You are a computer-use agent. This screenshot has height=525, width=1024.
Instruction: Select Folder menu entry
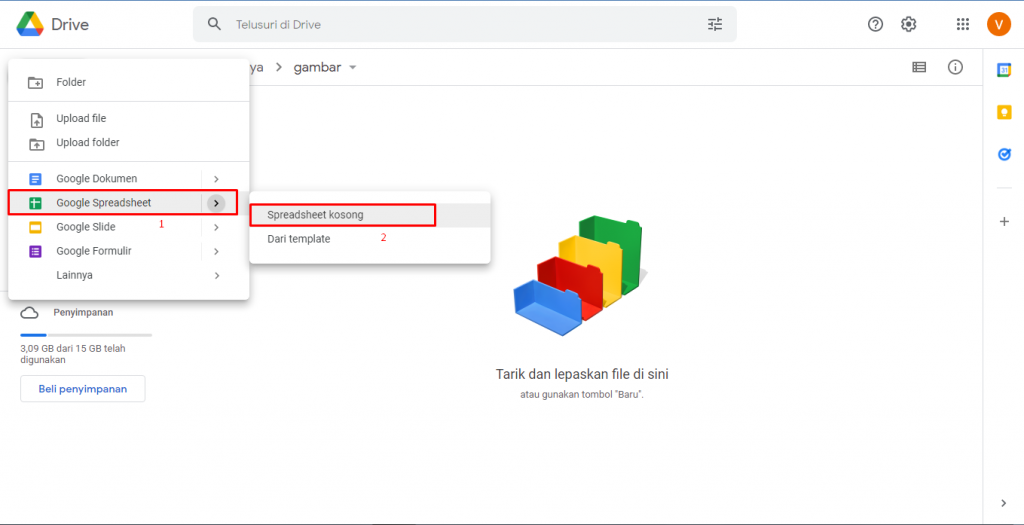pyautogui.click(x=129, y=82)
